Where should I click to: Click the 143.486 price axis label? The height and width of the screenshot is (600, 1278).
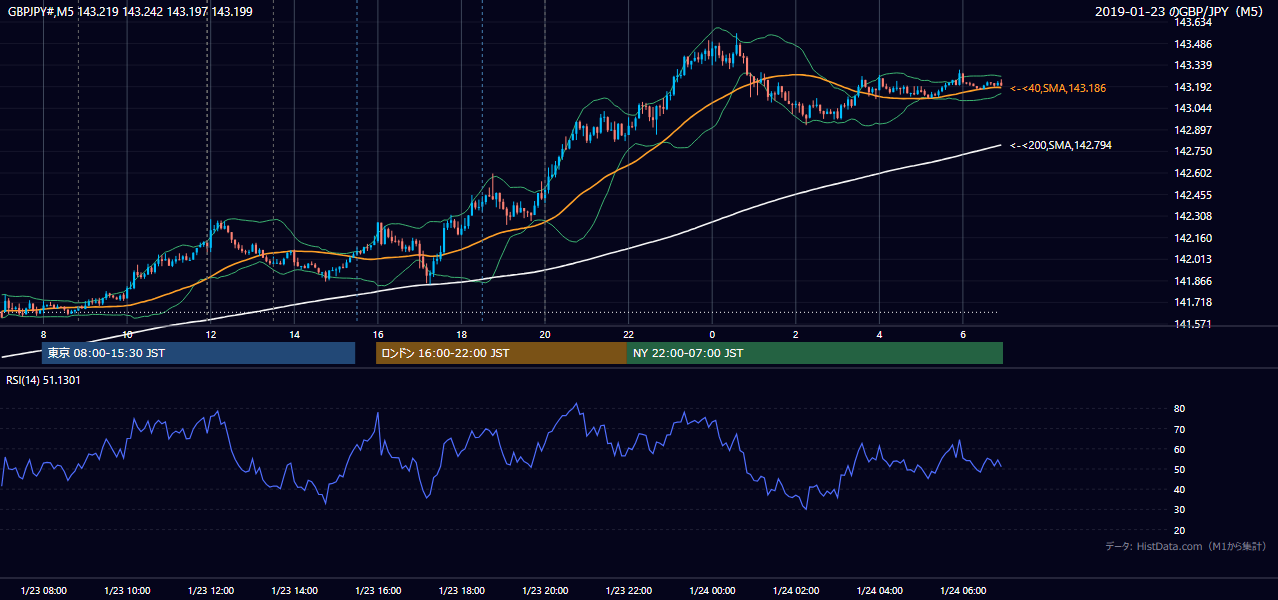point(1193,44)
